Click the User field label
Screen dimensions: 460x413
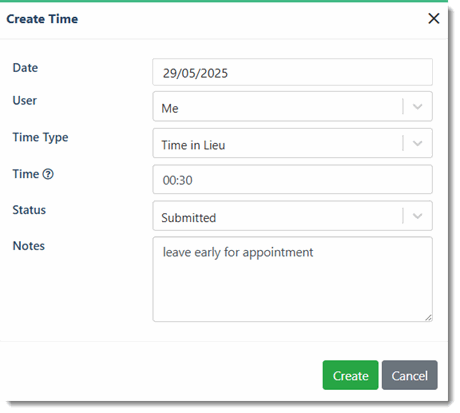(x=25, y=100)
